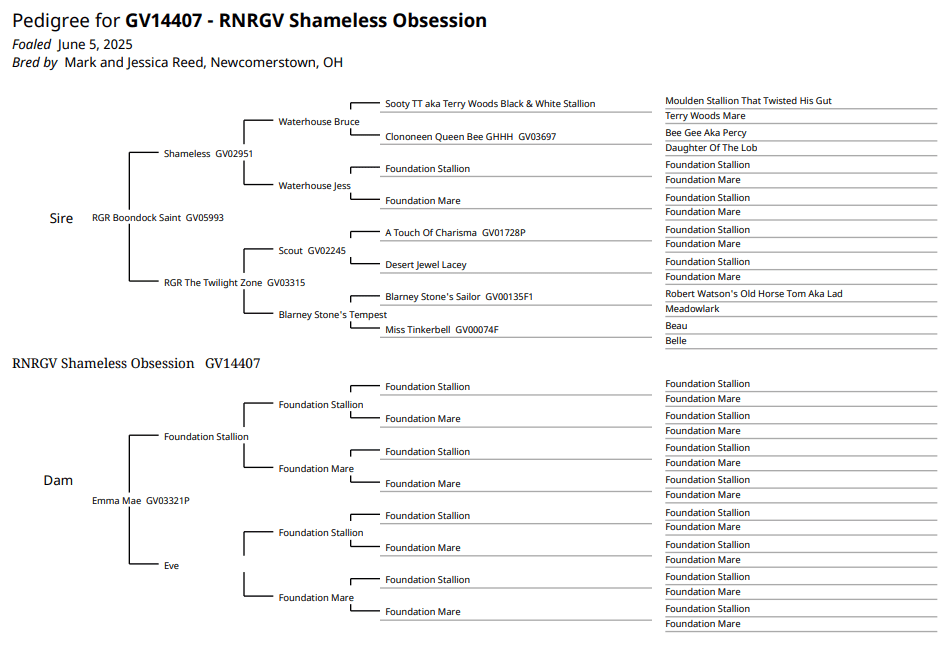This screenshot has height=649, width=951.
Task: Click the Bee Gee Aka Percy entry
Action: 706,133
